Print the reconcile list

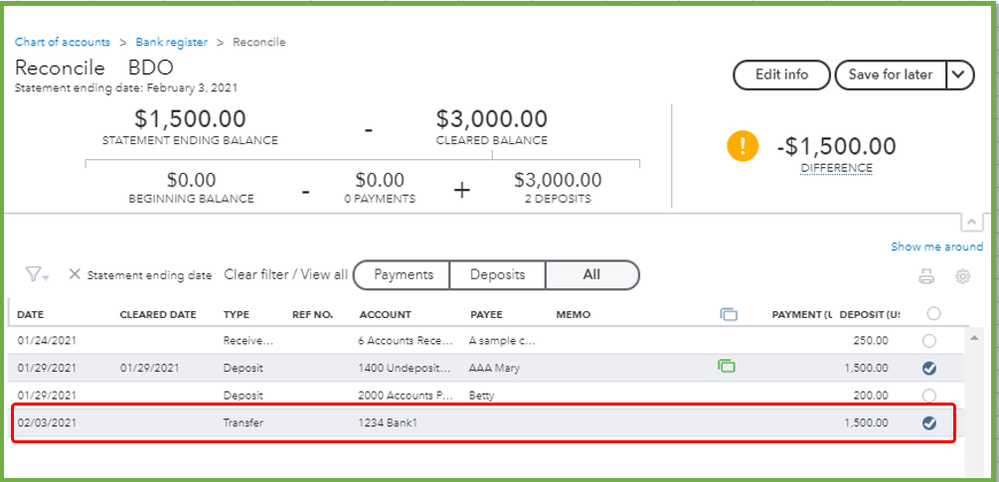coord(926,276)
